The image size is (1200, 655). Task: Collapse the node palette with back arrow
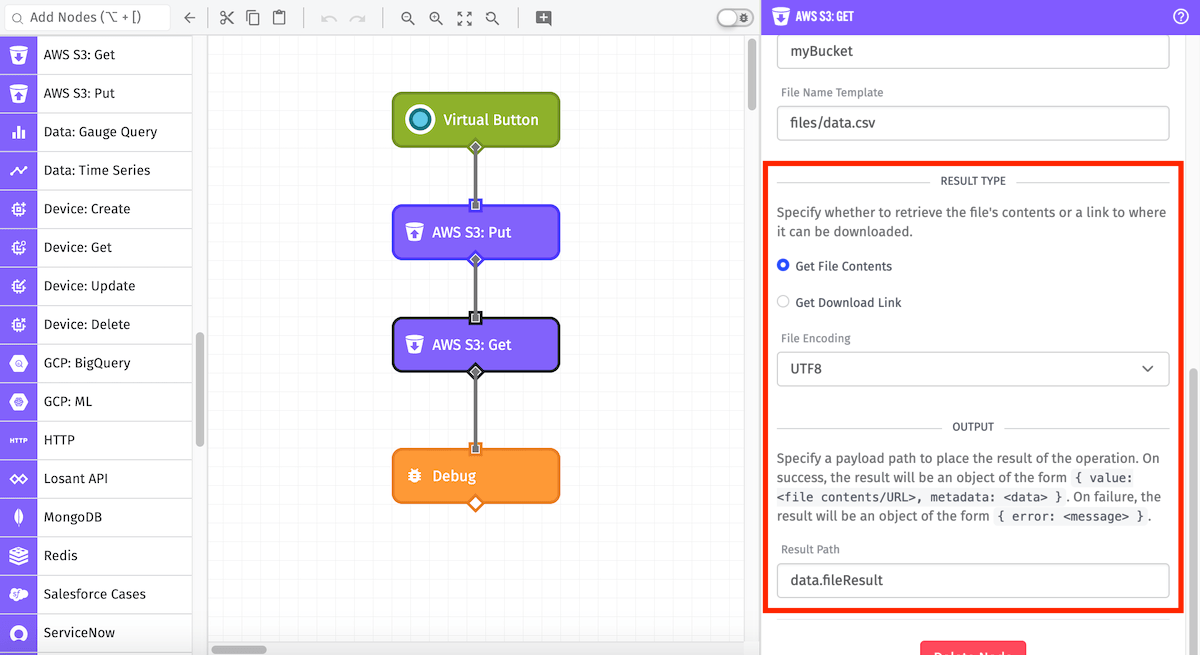click(x=190, y=18)
